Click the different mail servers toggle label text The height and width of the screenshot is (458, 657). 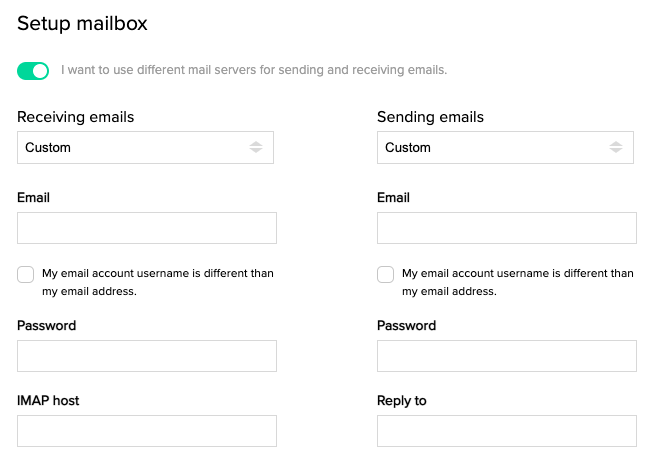(254, 70)
